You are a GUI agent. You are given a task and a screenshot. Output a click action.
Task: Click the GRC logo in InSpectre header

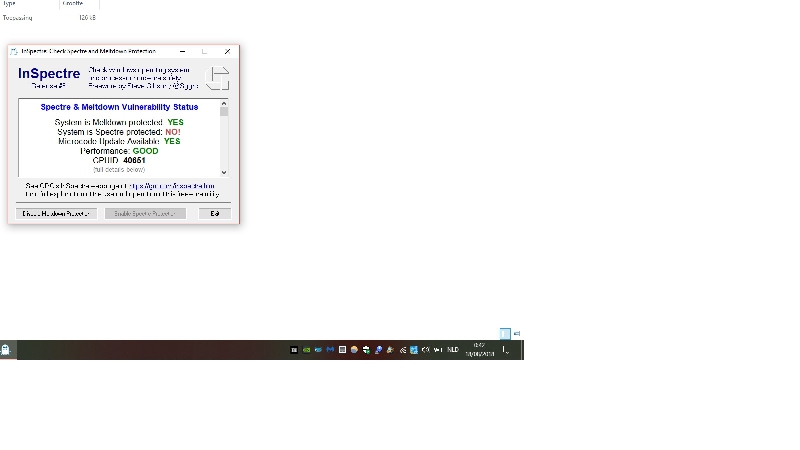(x=218, y=78)
